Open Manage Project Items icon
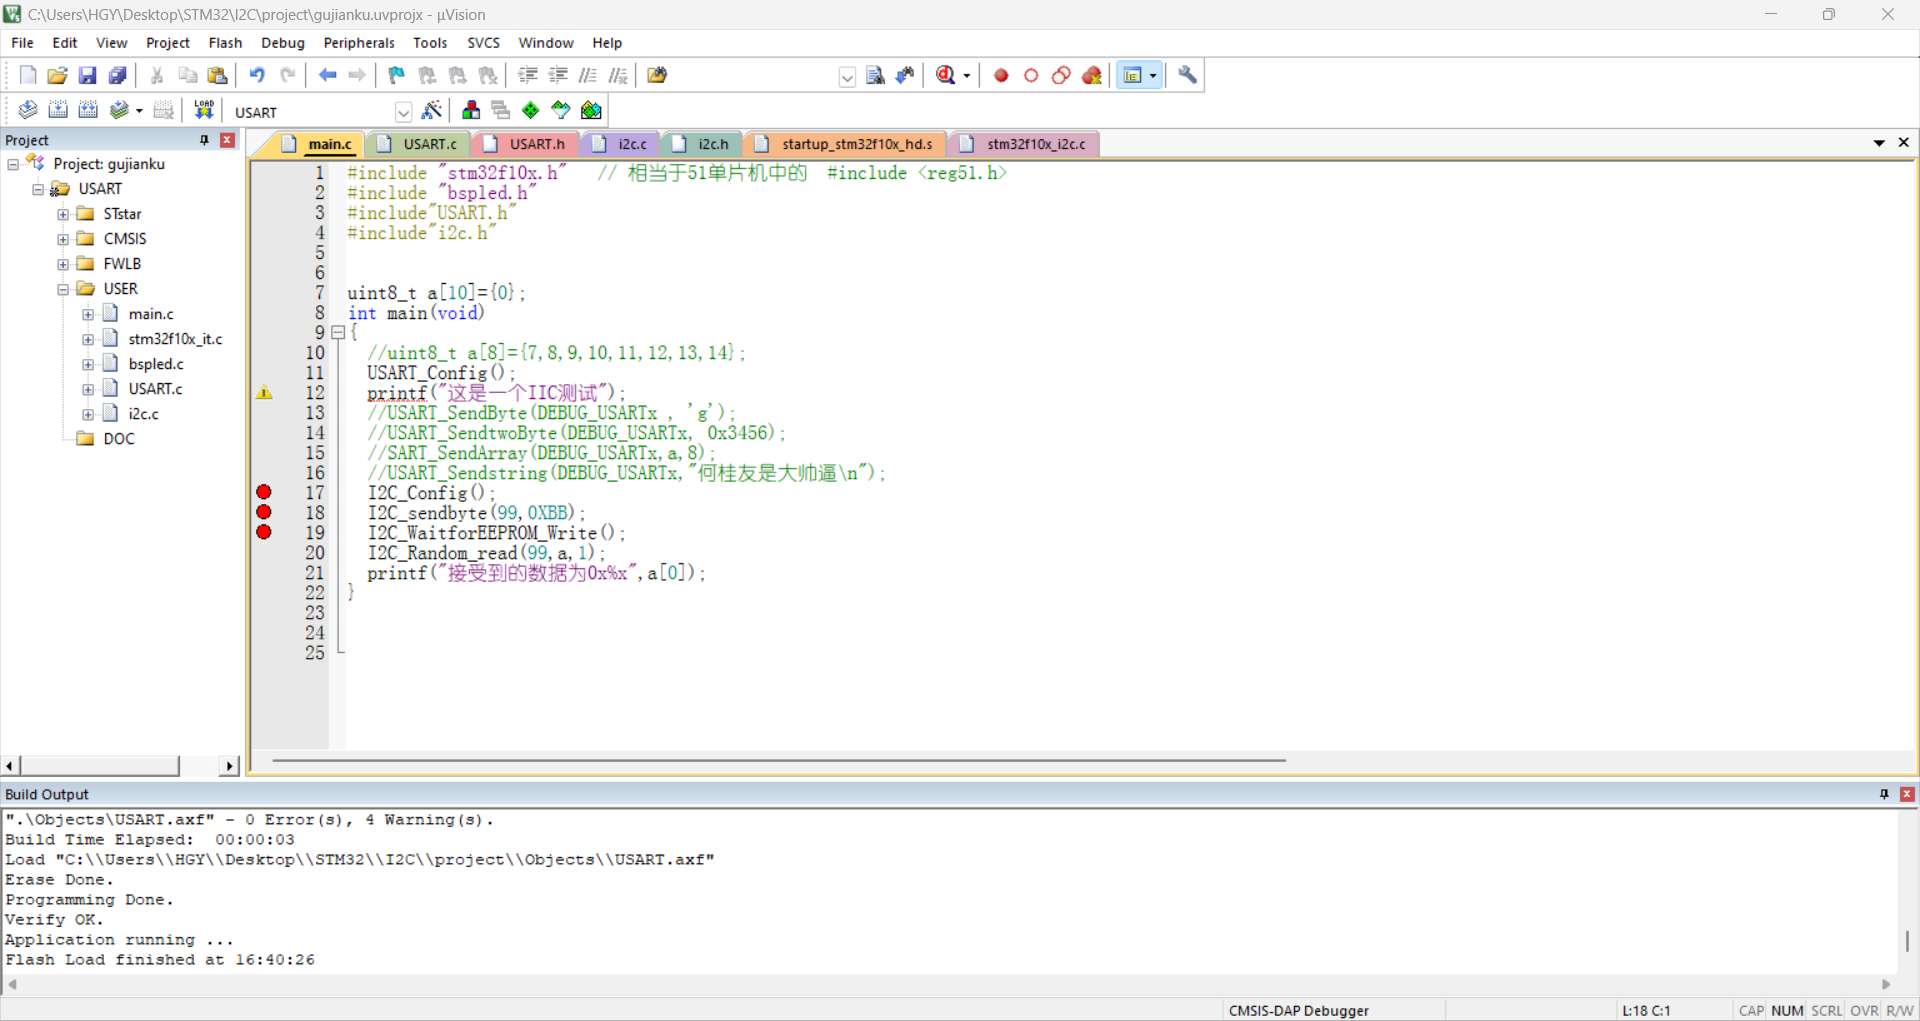The image size is (1920, 1021). pos(471,110)
